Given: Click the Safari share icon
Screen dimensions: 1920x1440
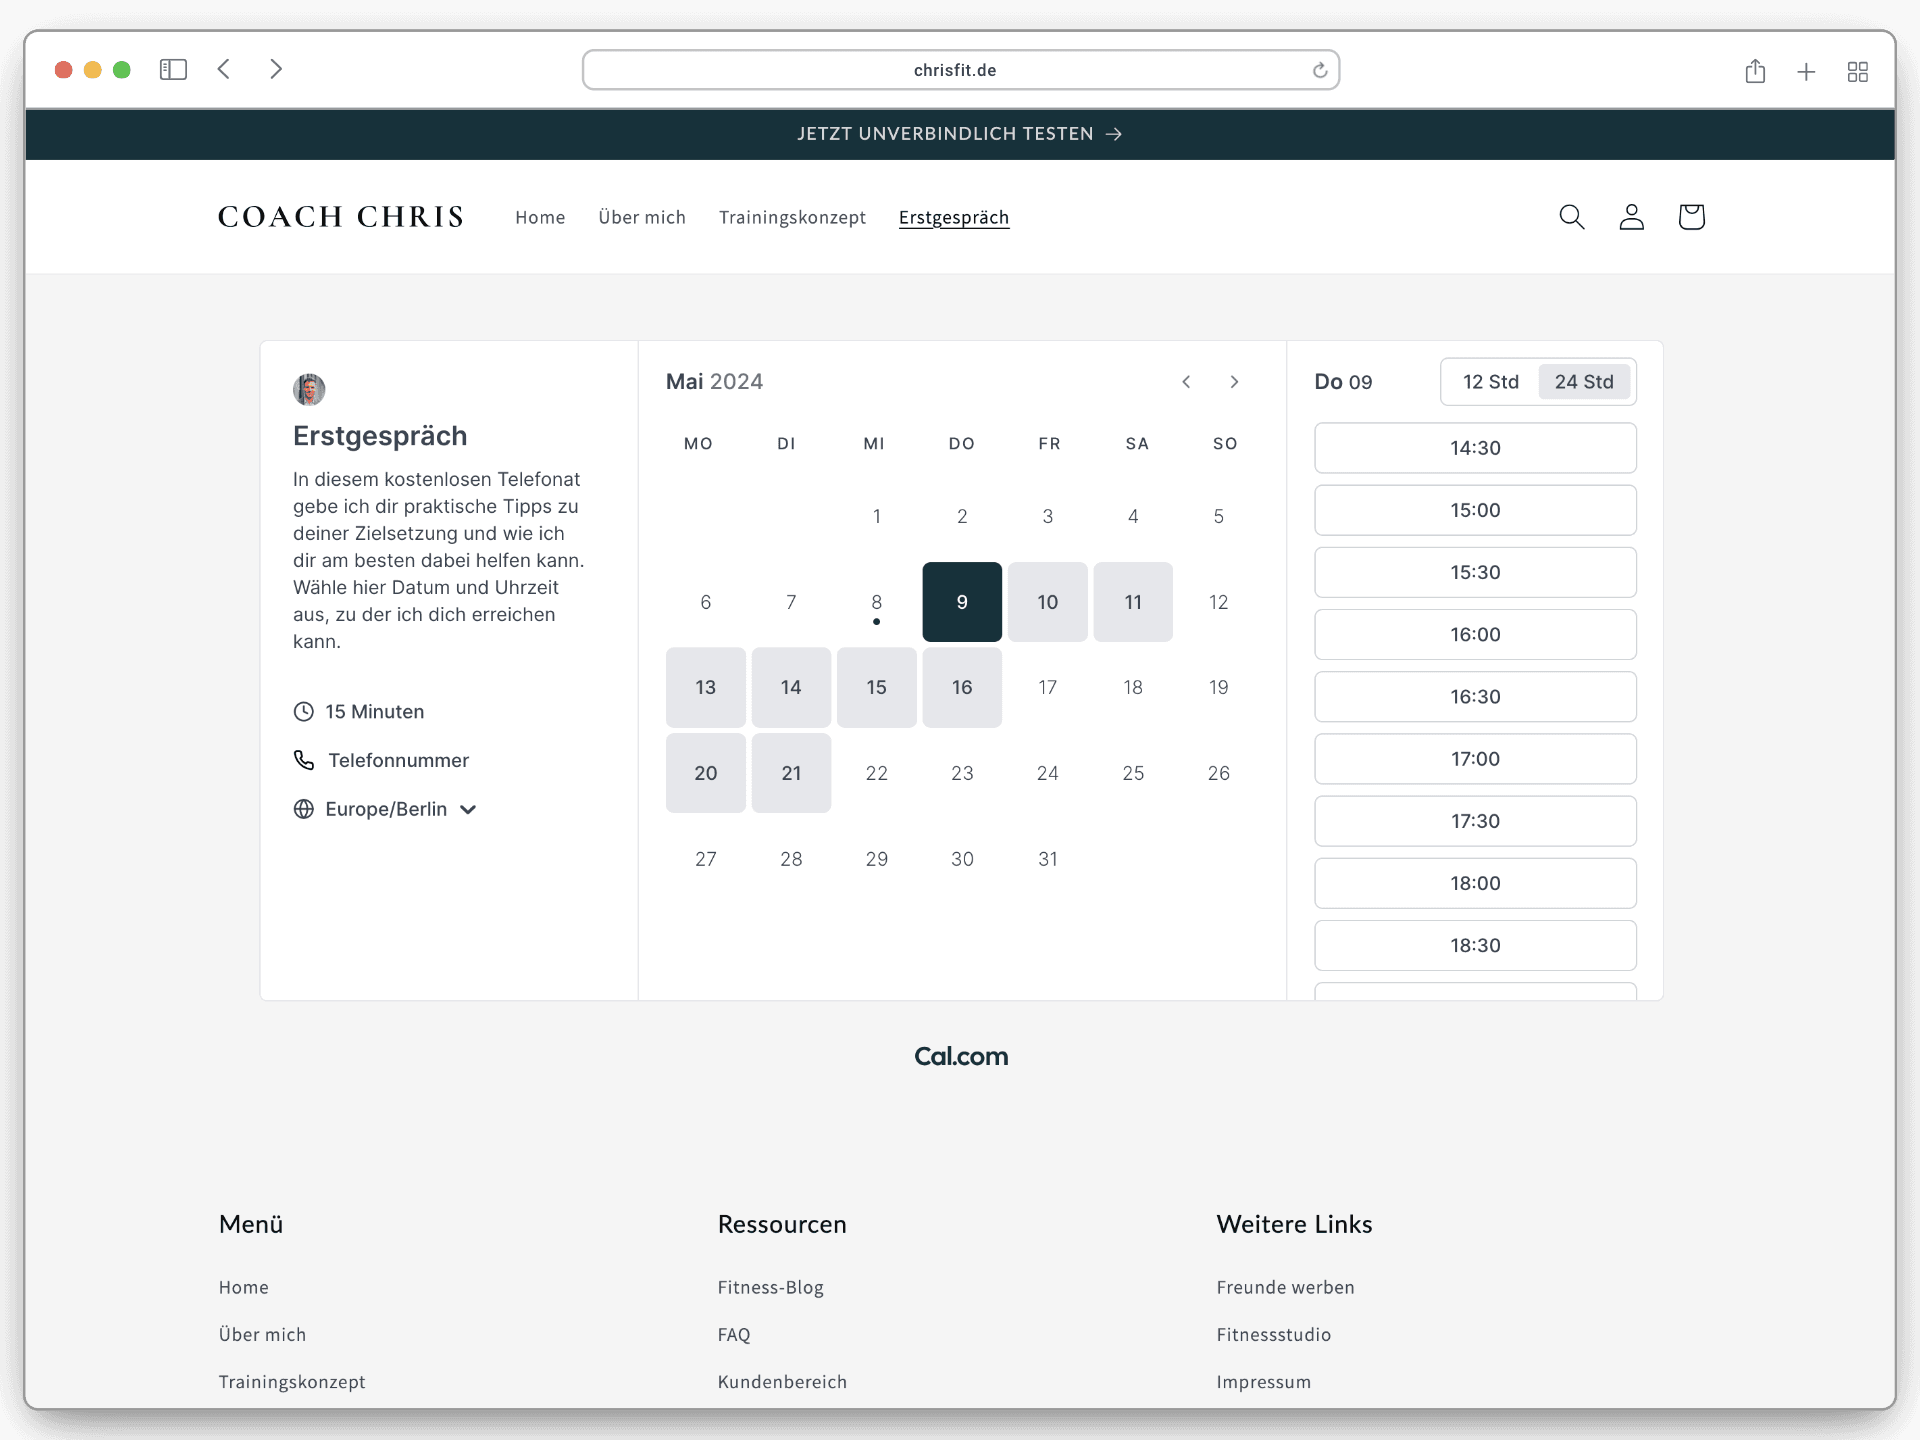Looking at the screenshot, I should (1755, 71).
